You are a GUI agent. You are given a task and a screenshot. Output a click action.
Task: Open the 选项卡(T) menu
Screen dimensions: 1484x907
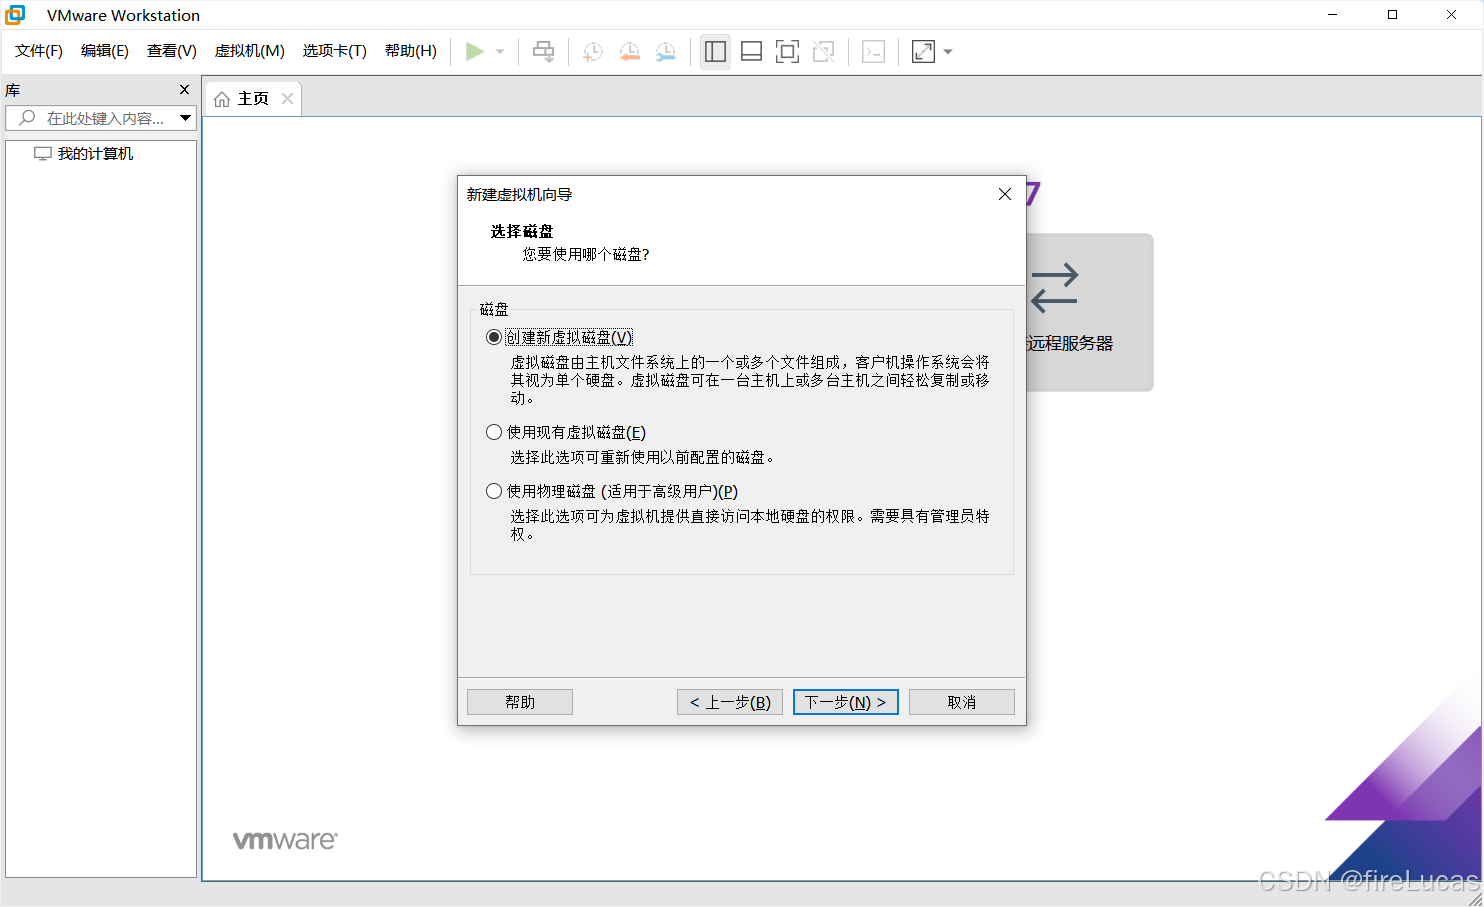pos(335,51)
